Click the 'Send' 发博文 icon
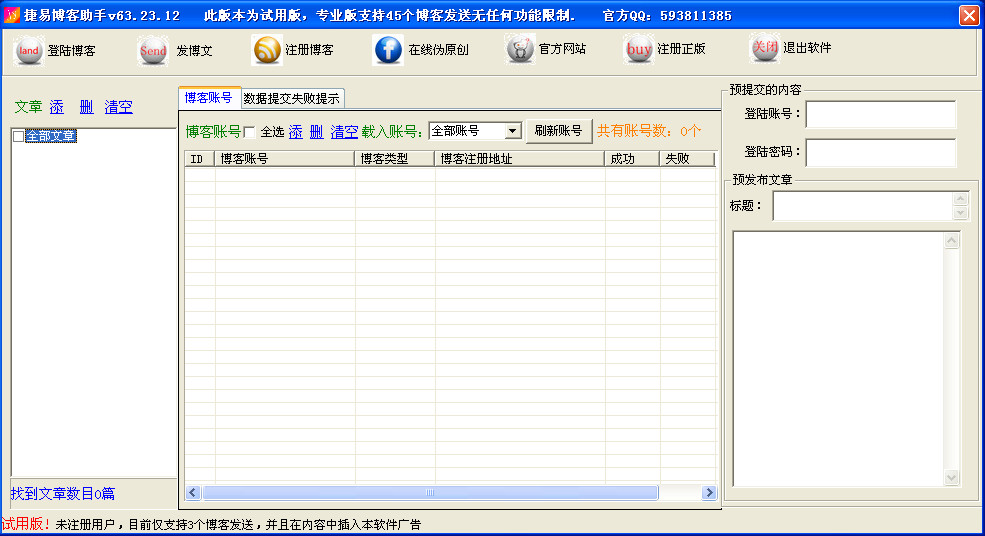Screen dimensions: 985x536 [153, 51]
